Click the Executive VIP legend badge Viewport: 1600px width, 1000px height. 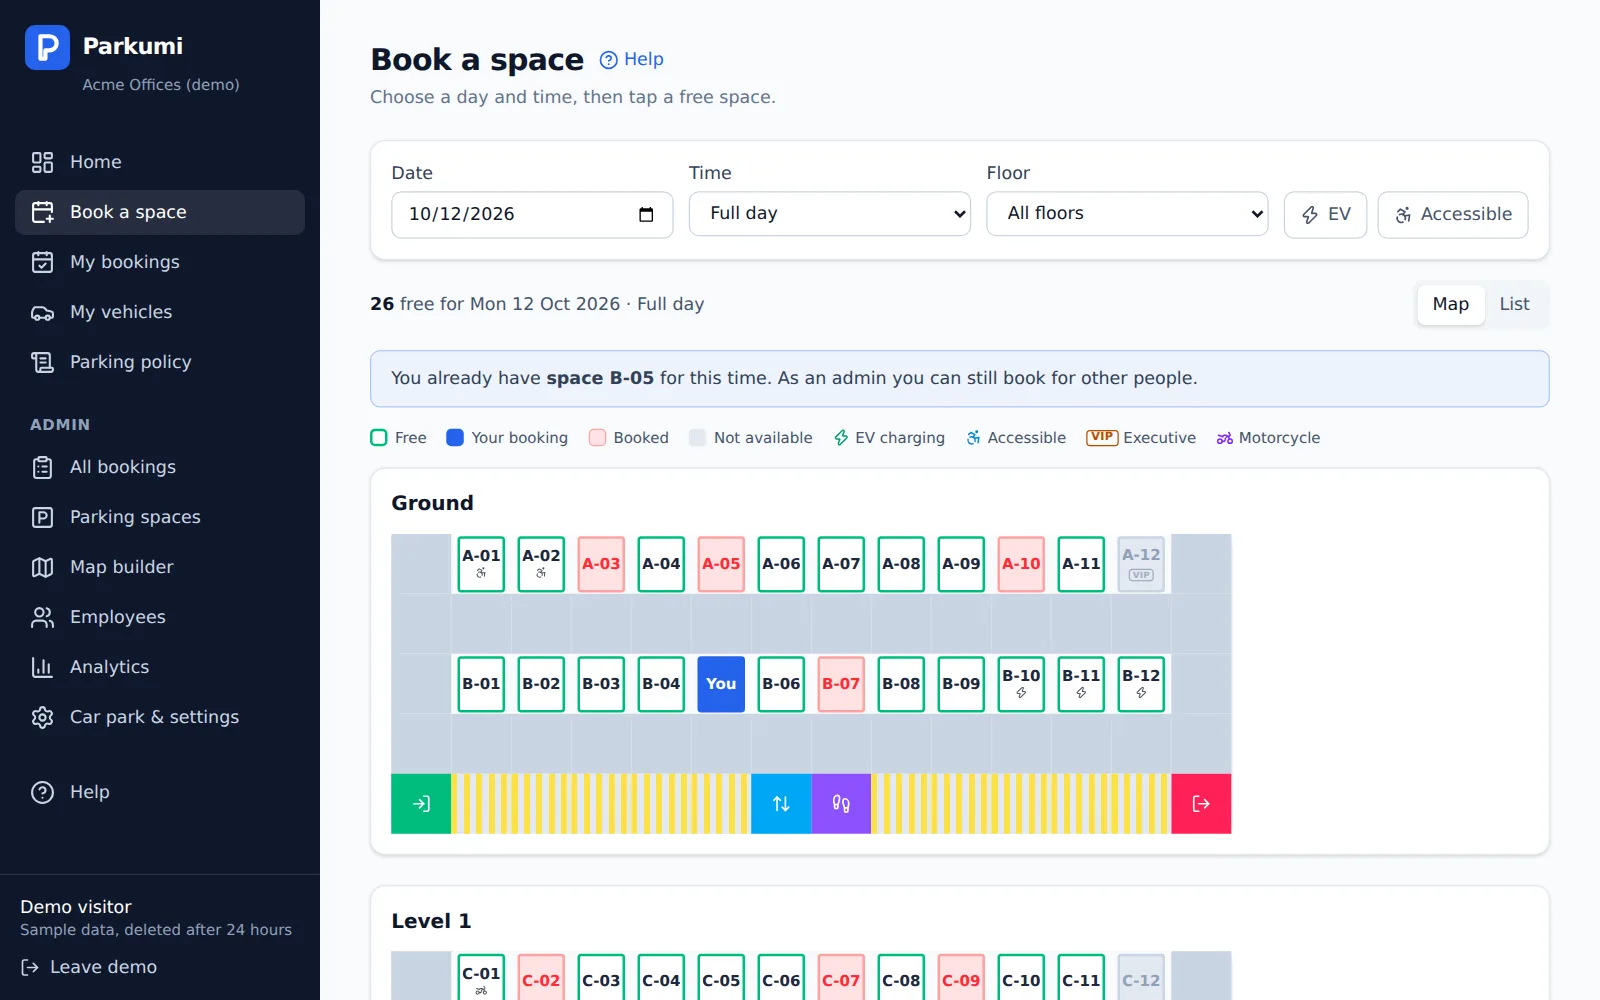tap(1102, 437)
